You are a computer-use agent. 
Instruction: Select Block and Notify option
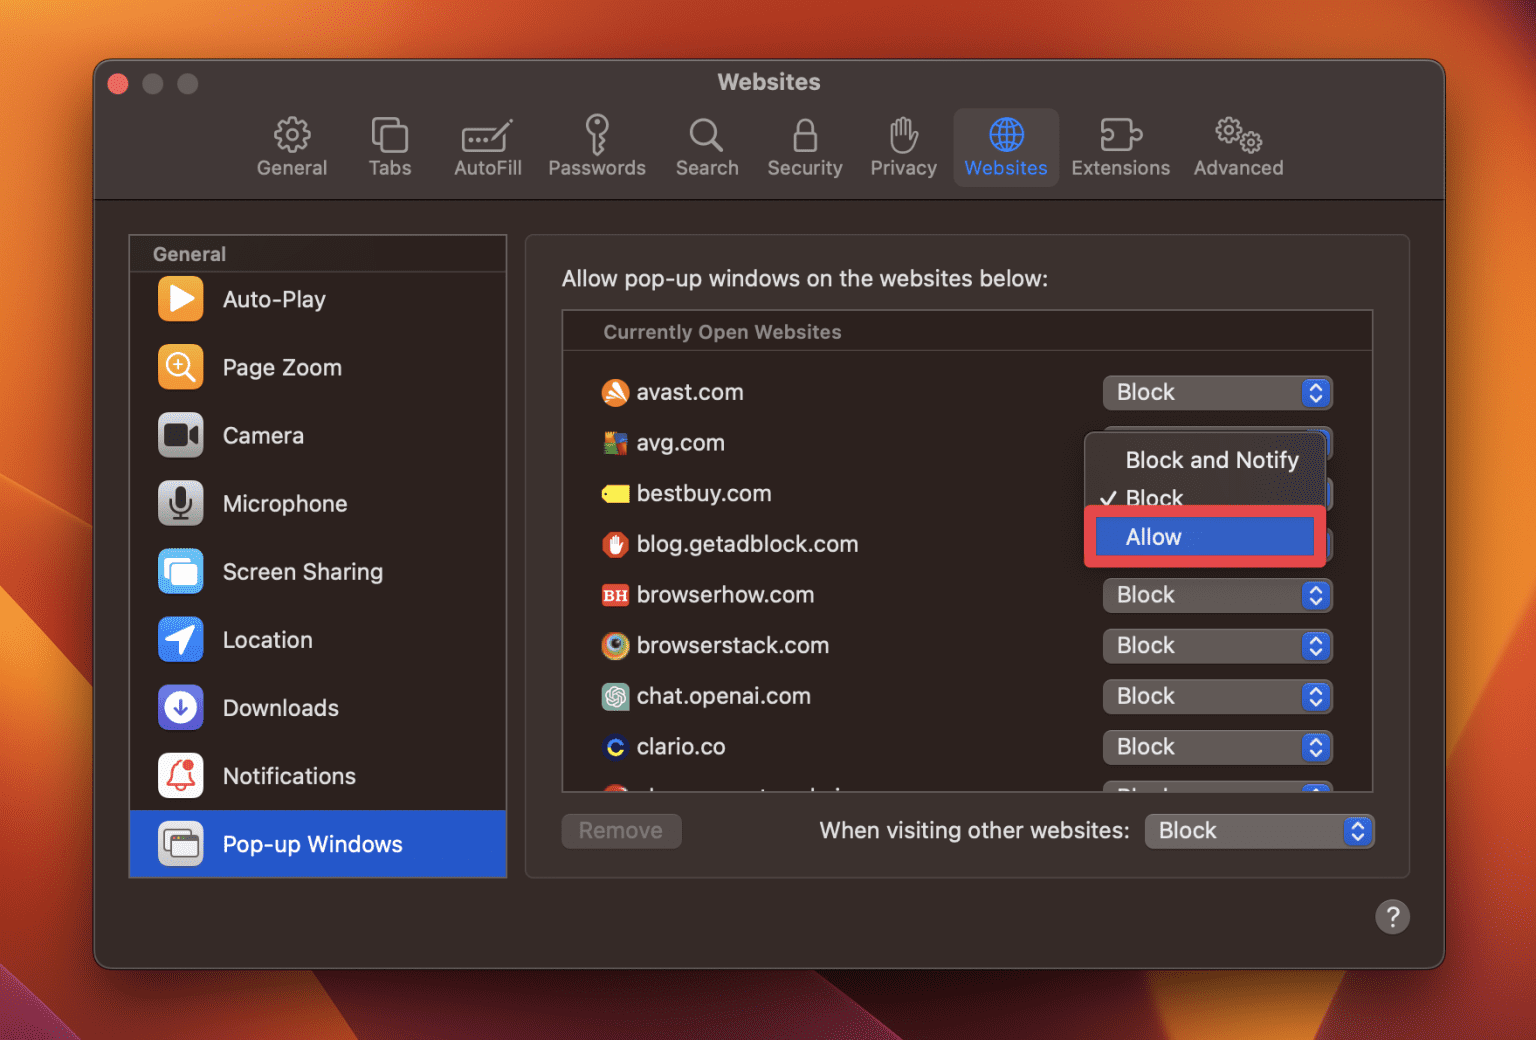pyautogui.click(x=1211, y=460)
